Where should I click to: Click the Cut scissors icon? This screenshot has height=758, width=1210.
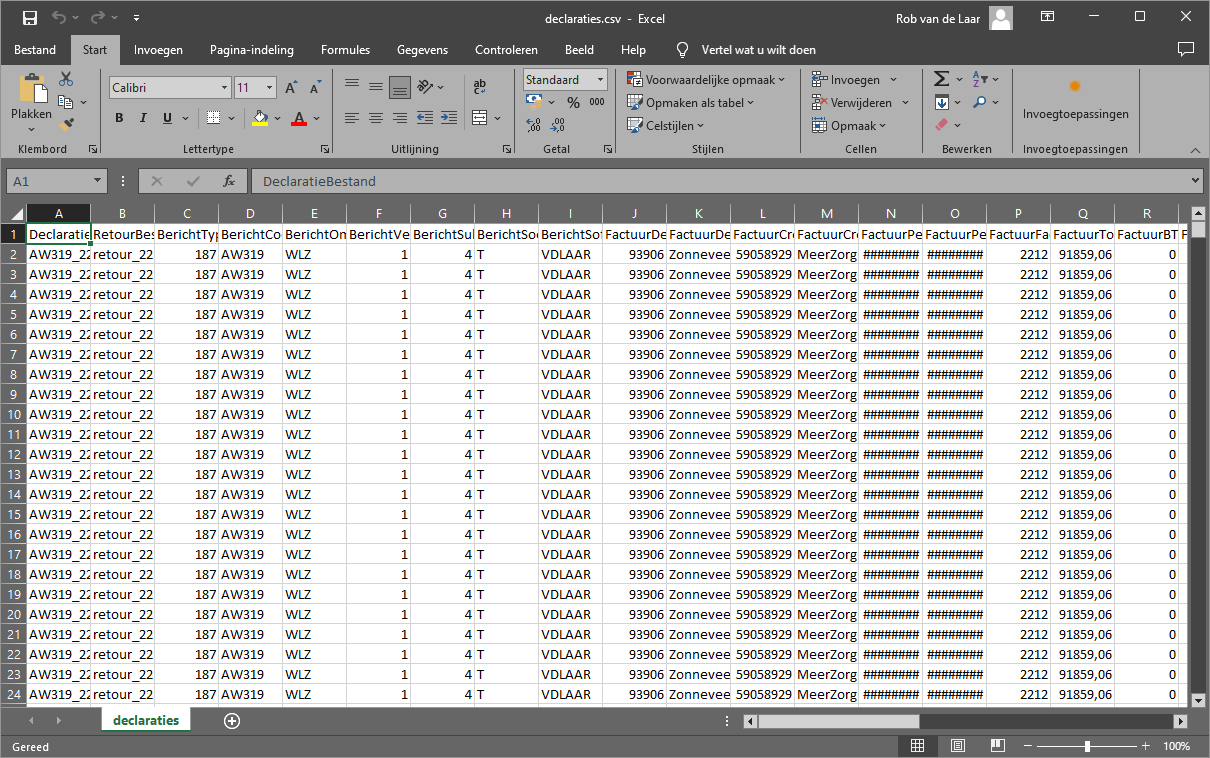point(66,79)
